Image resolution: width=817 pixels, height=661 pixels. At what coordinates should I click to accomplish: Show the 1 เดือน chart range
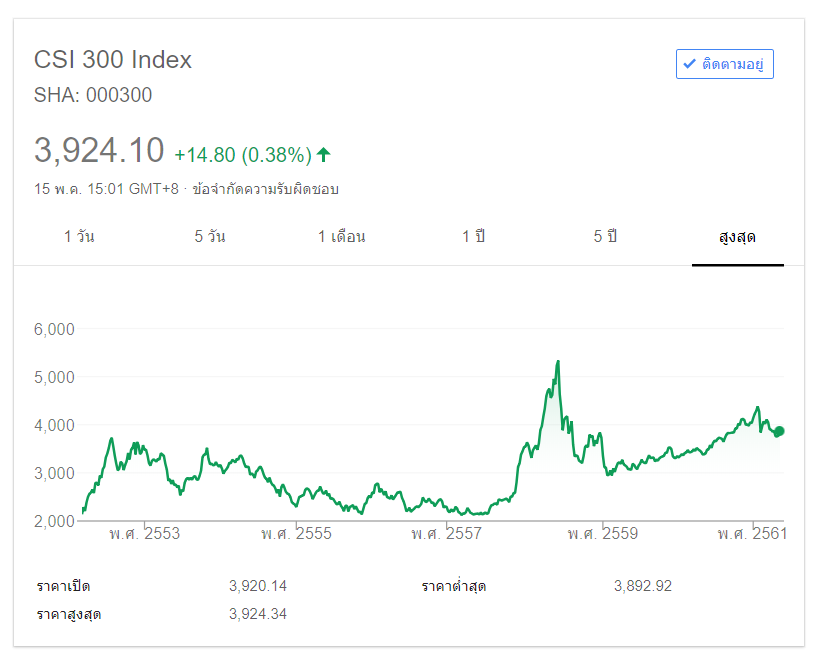[341, 237]
